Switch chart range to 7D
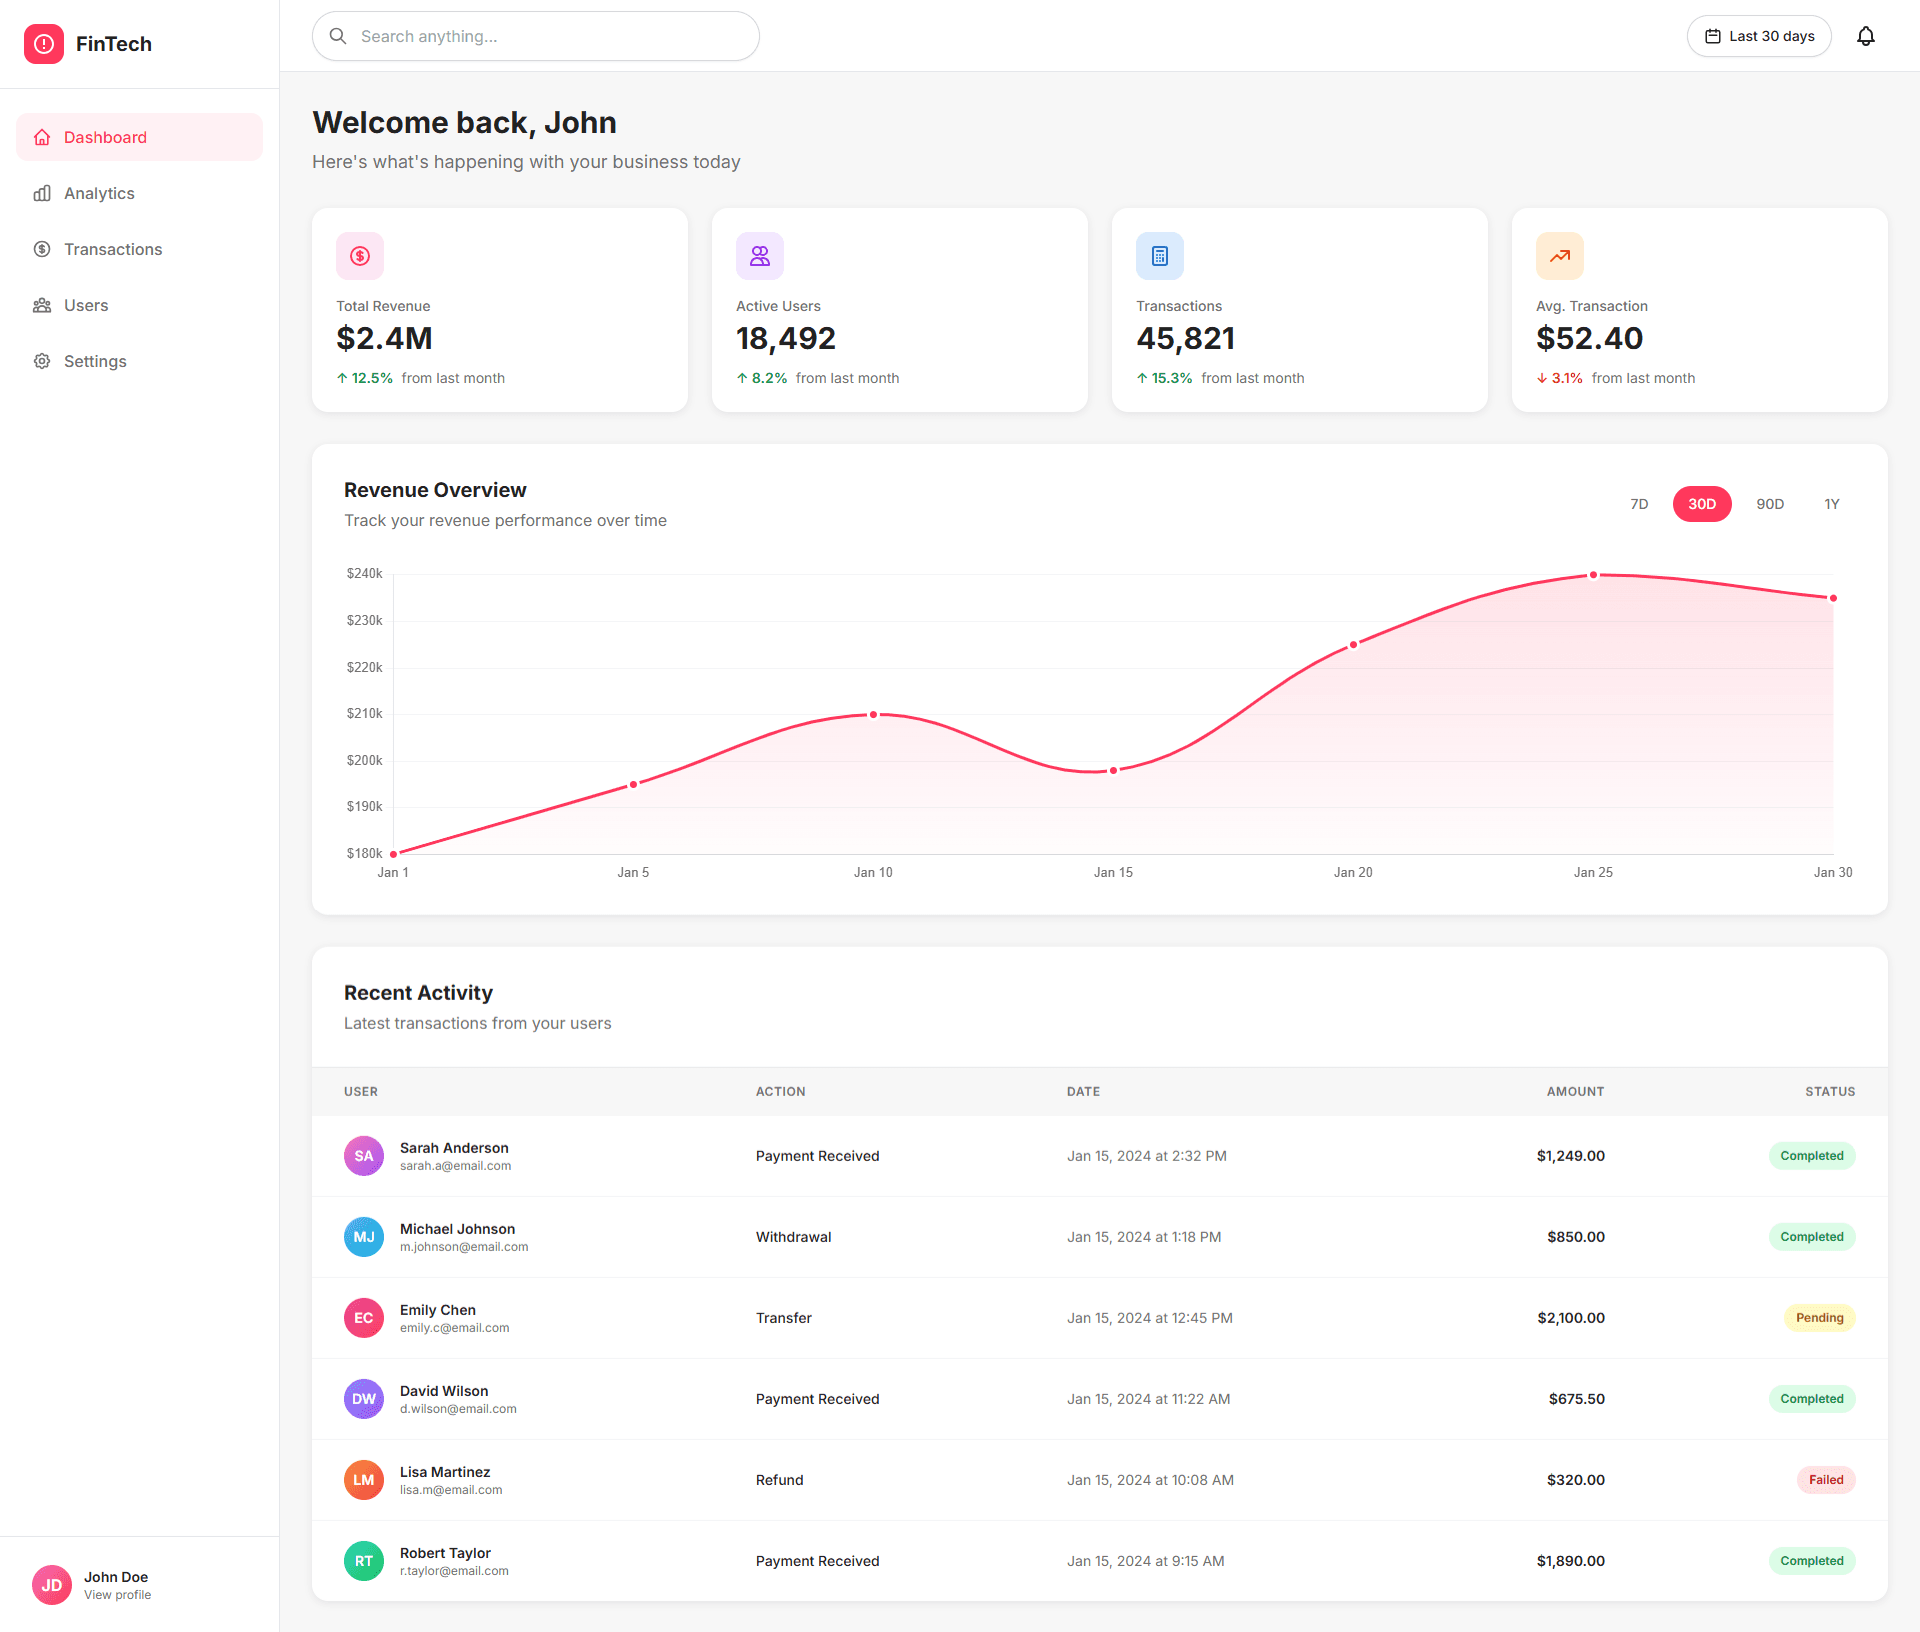1920x1632 pixels. coord(1639,504)
